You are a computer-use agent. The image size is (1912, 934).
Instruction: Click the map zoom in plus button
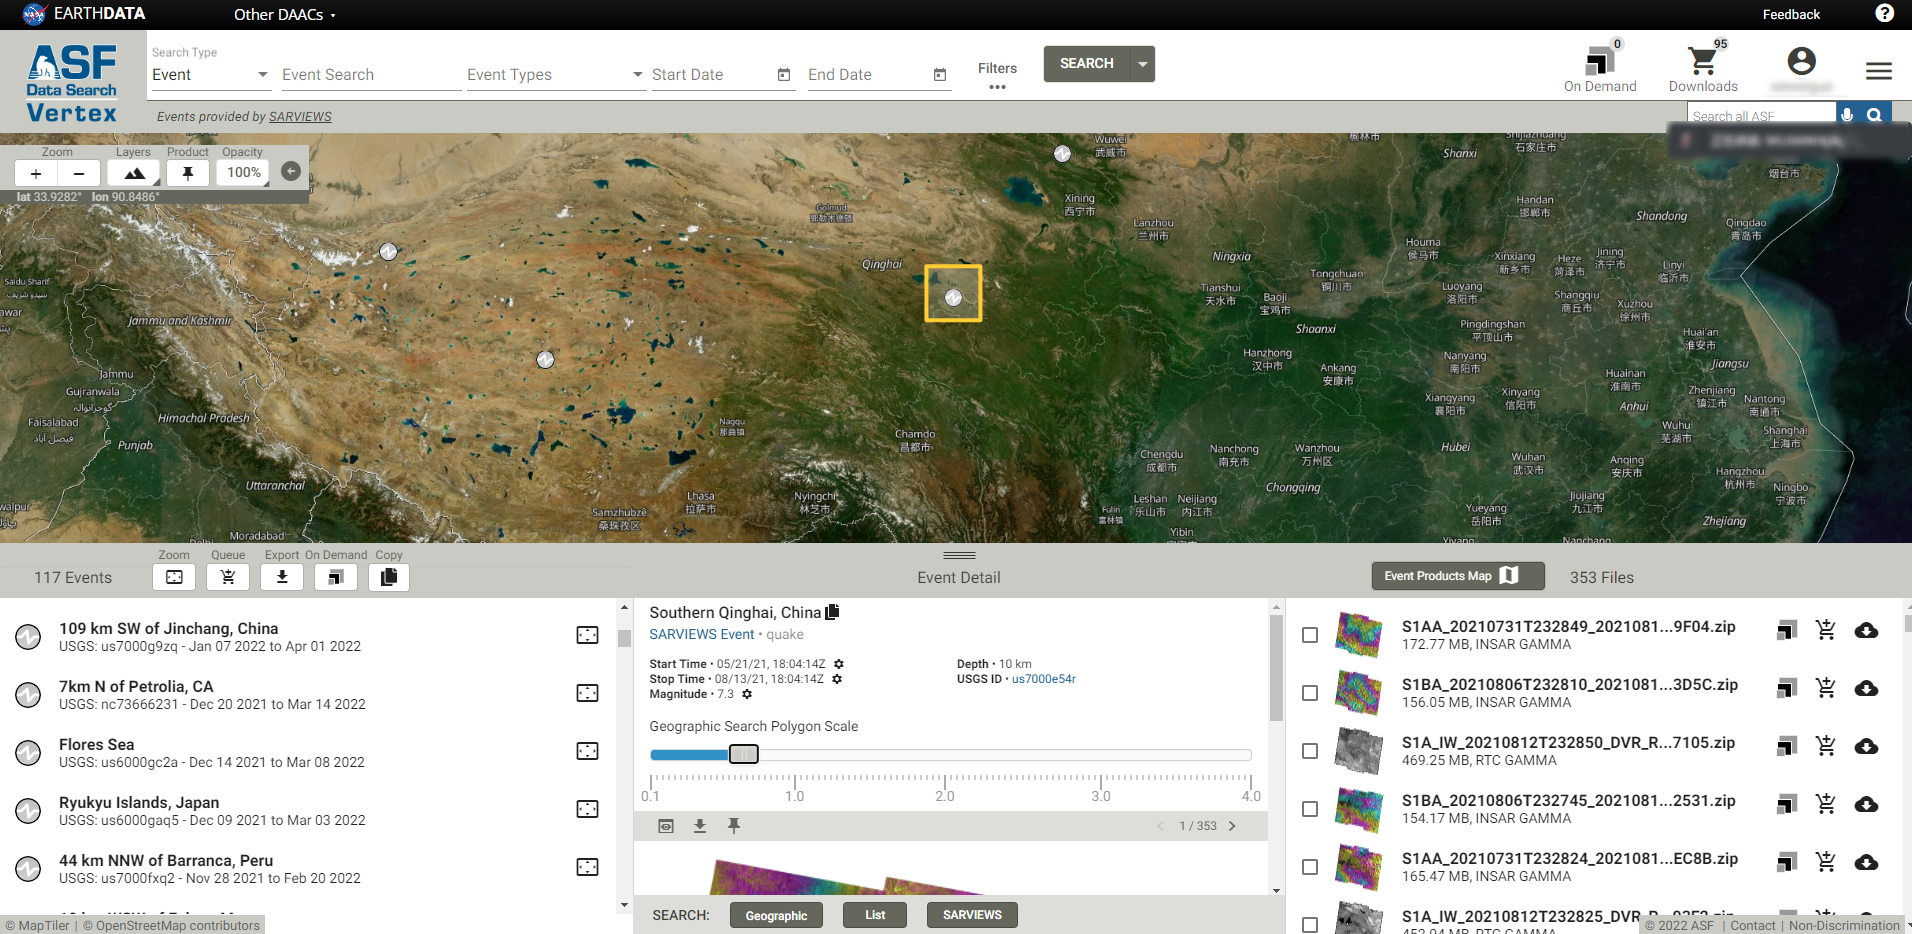tap(36, 173)
